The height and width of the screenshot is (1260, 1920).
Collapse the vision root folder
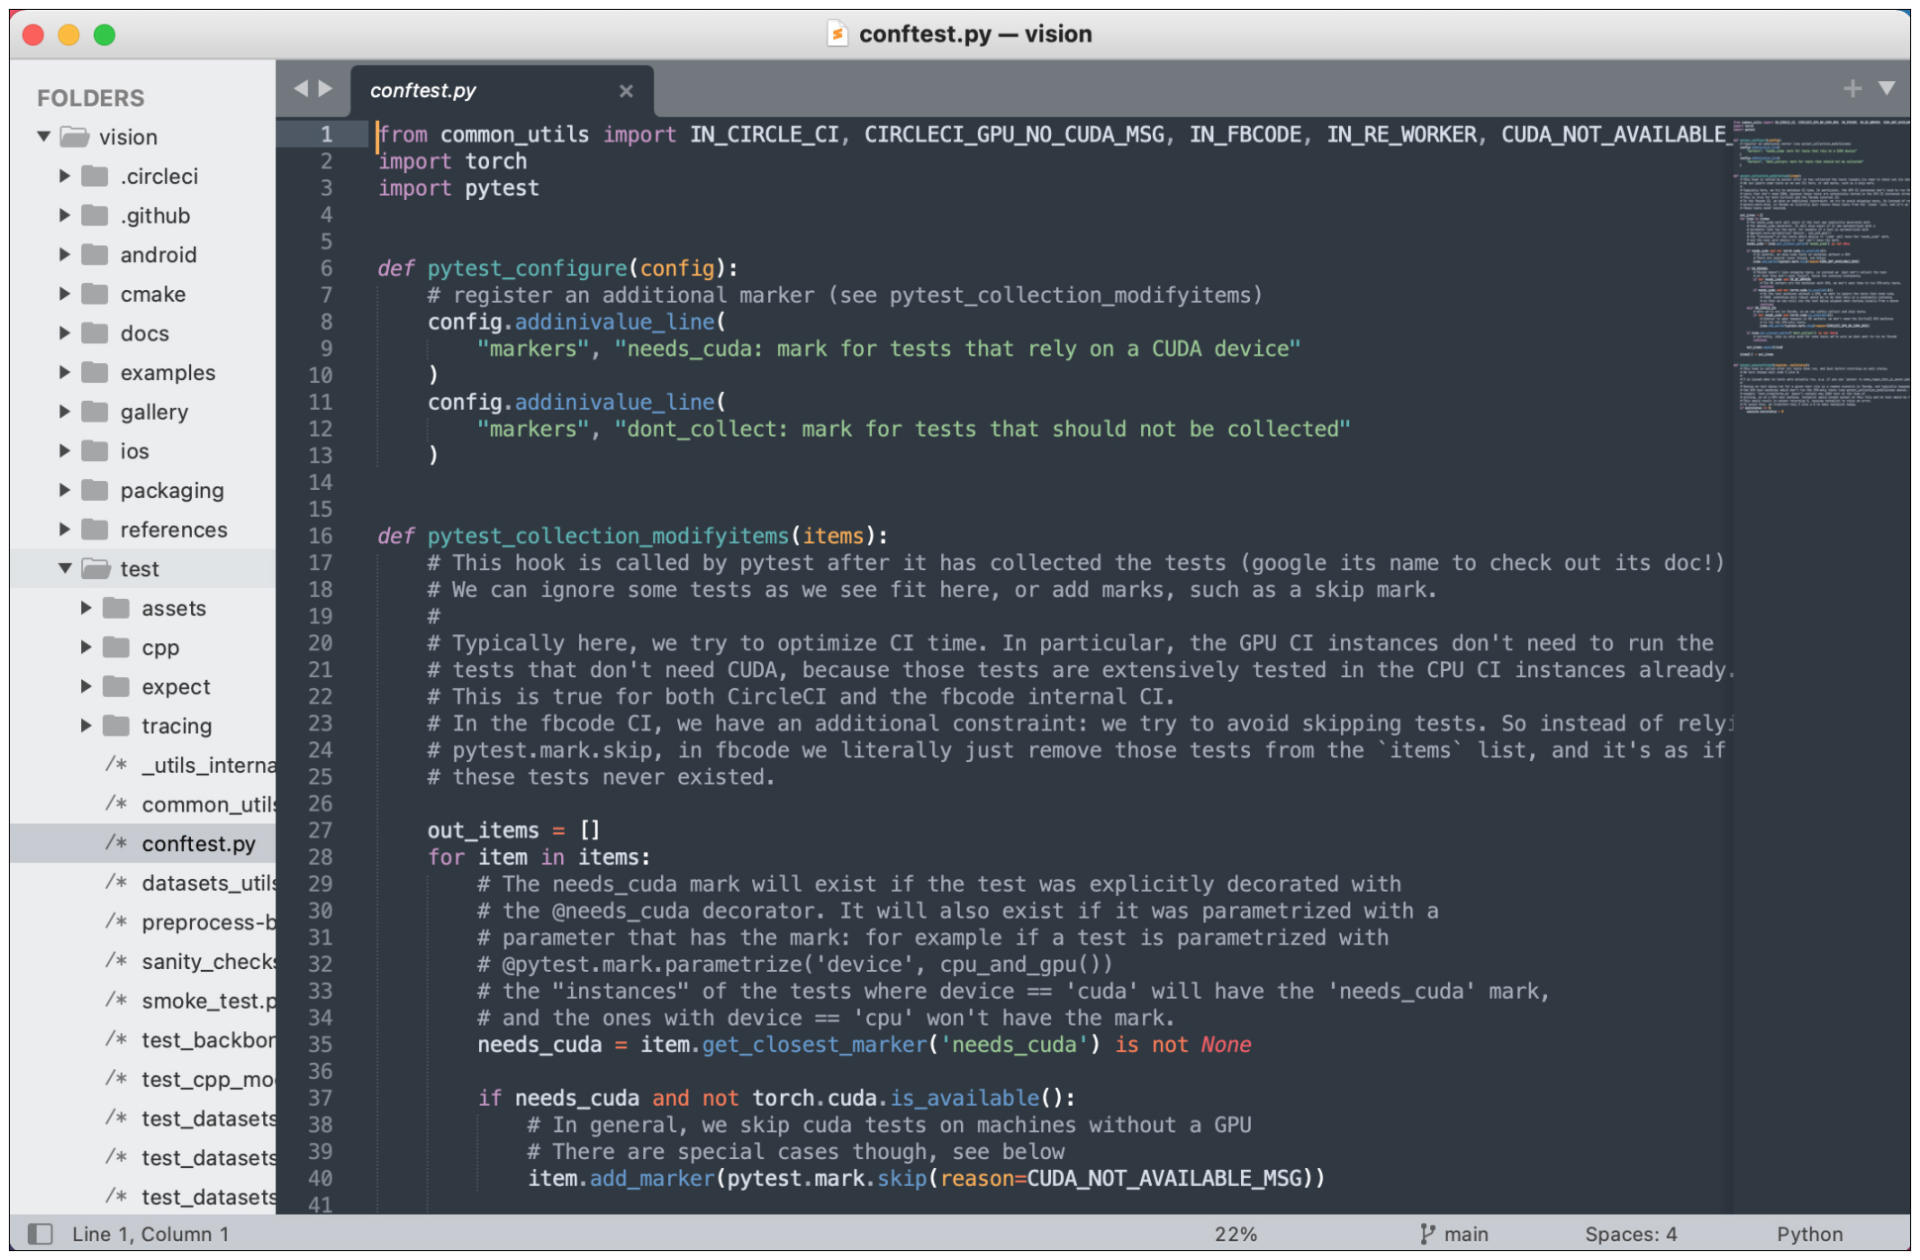point(44,136)
